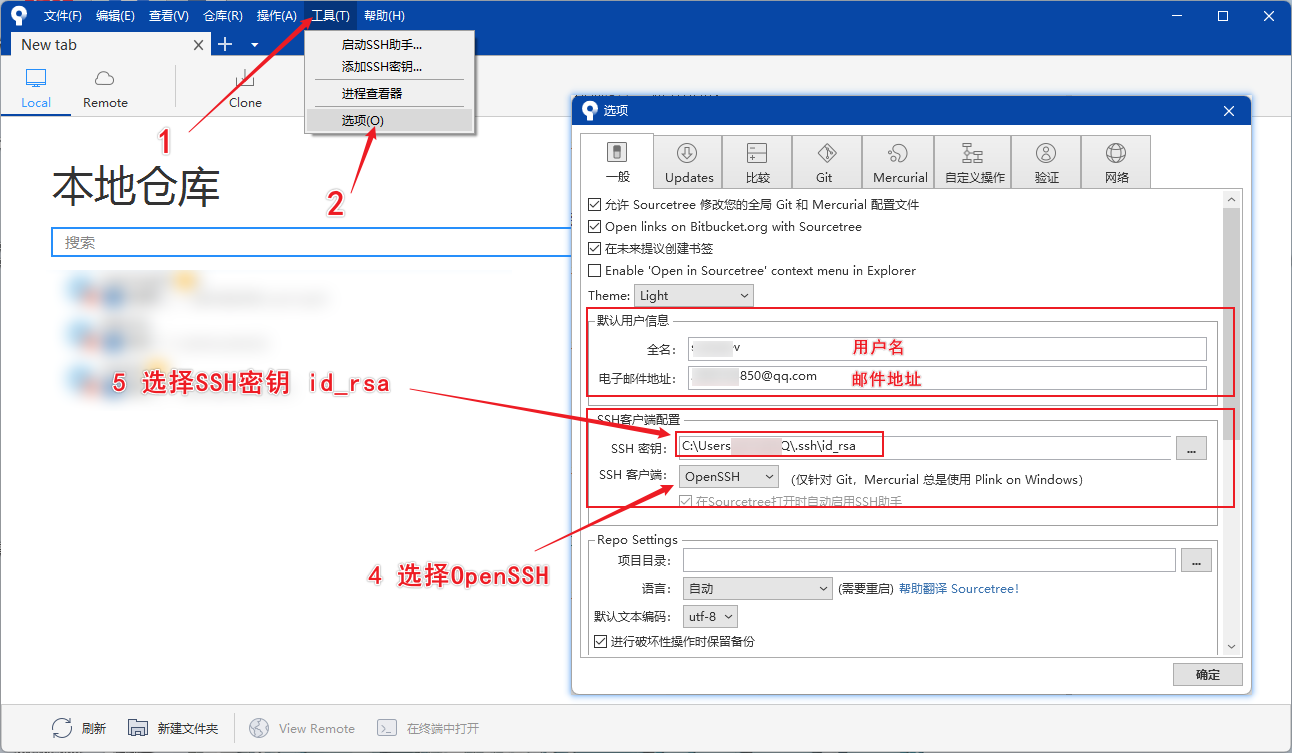Viewport: 1292px width, 753px height.
Task: Open the 自定义操作 options tab
Action: coord(973,162)
